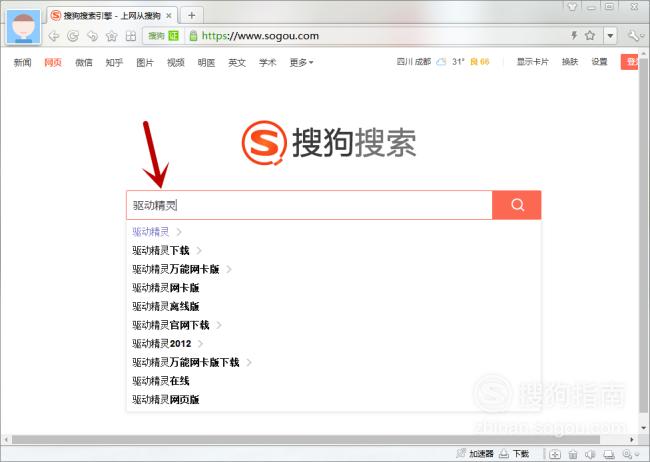Screen dimensions: 650x462
Task: Click the orange magnifier search button
Action: click(517, 205)
